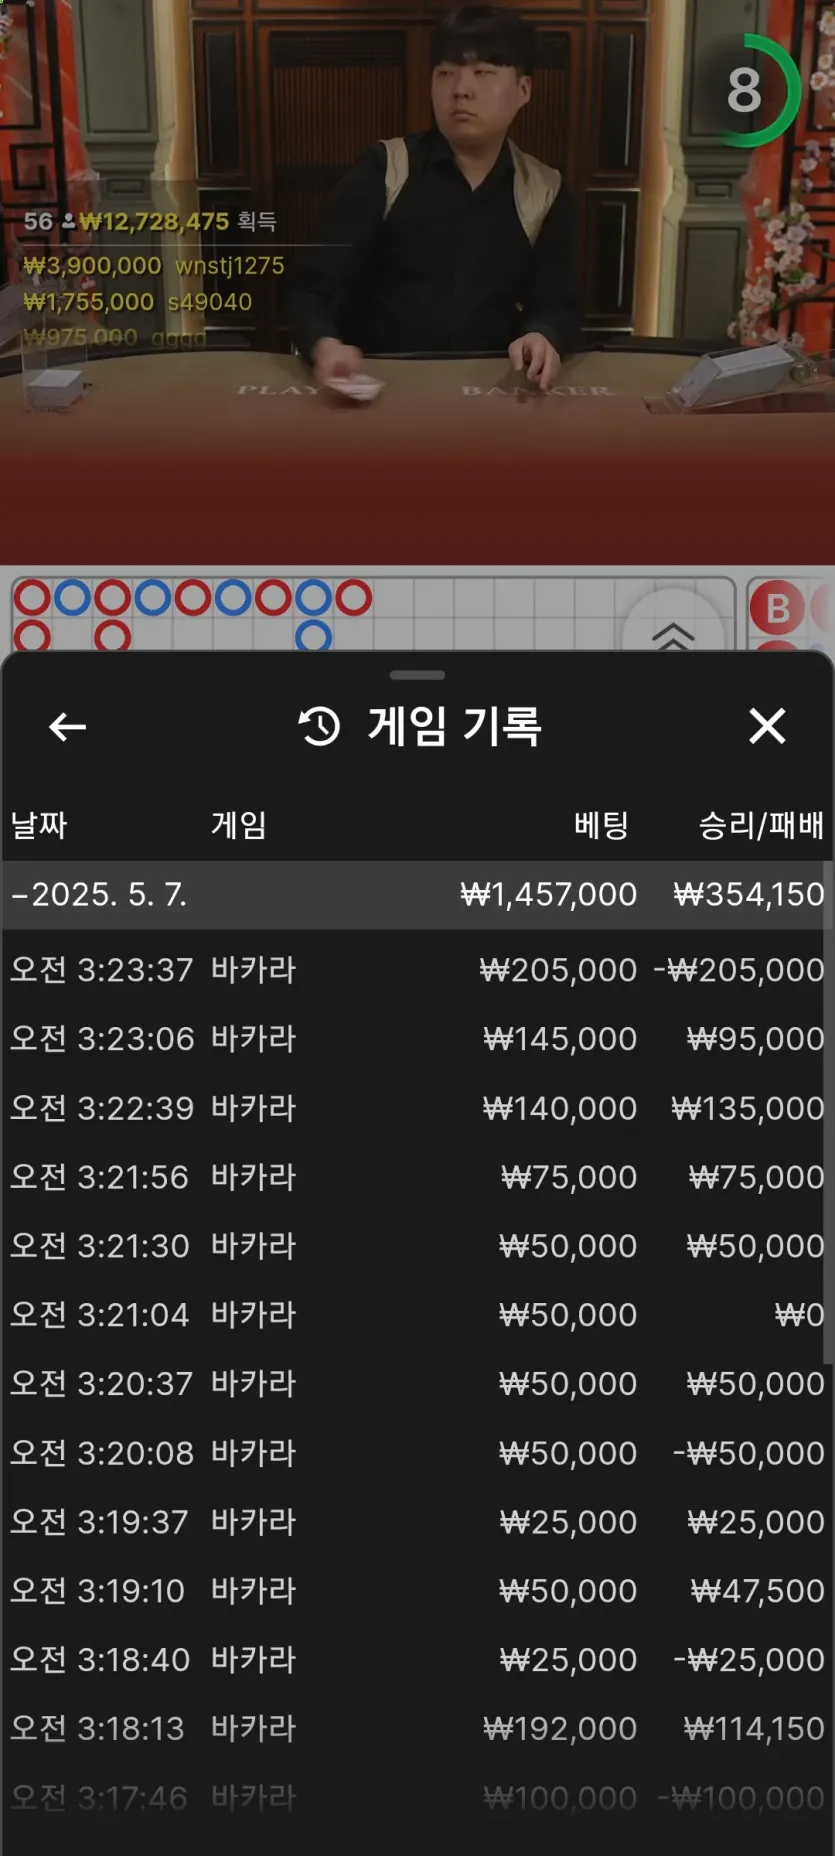Click the 날짜 column header
The width and height of the screenshot is (835, 1856).
pyautogui.click(x=39, y=825)
